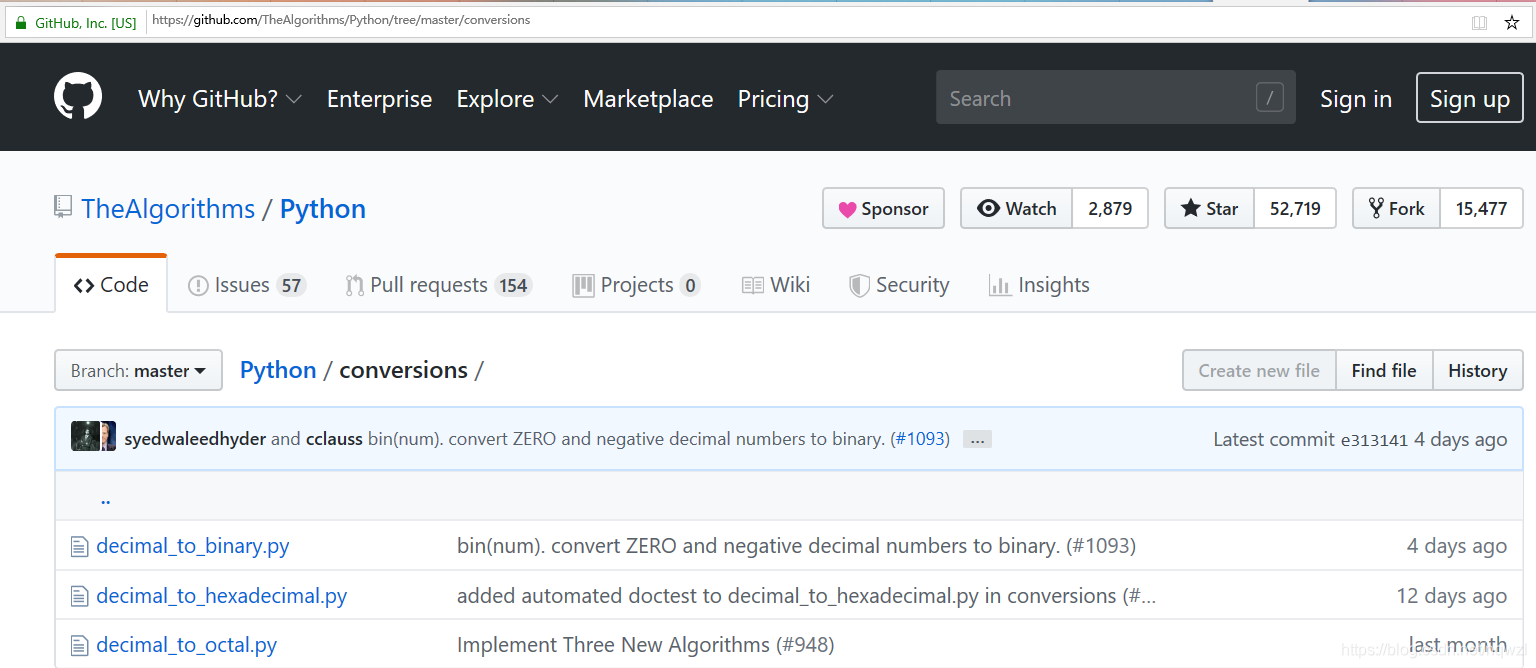This screenshot has height=668, width=1536.
Task: Click the browser address bar URL
Action: point(341,20)
